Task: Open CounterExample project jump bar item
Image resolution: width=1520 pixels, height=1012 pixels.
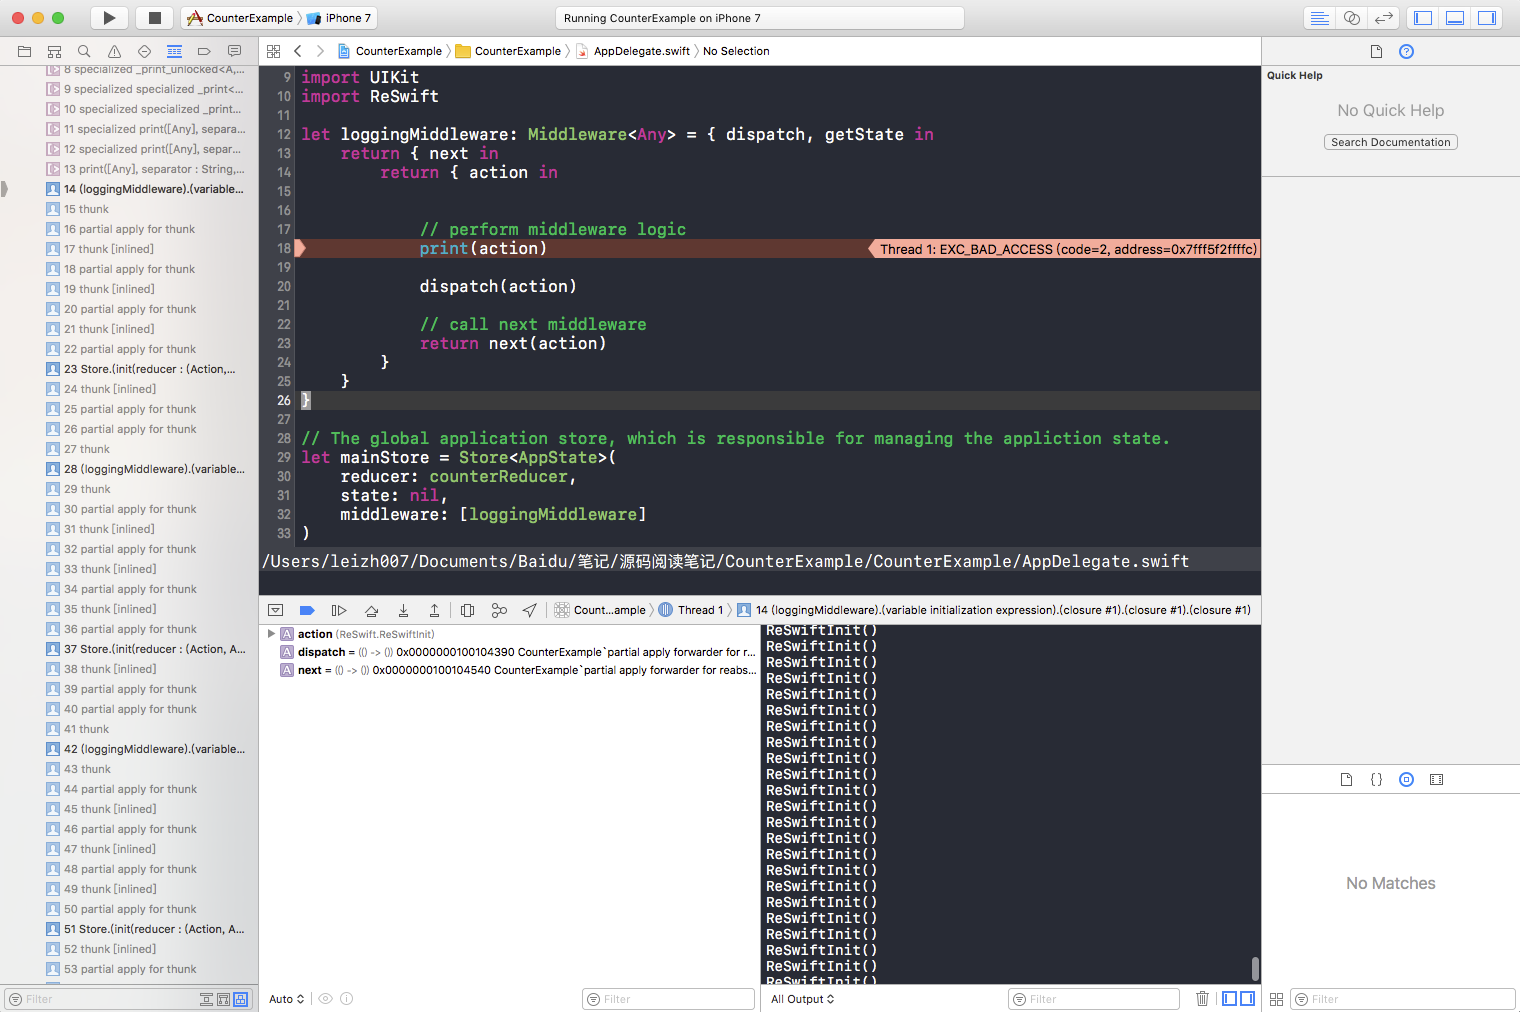Action: click(x=390, y=51)
